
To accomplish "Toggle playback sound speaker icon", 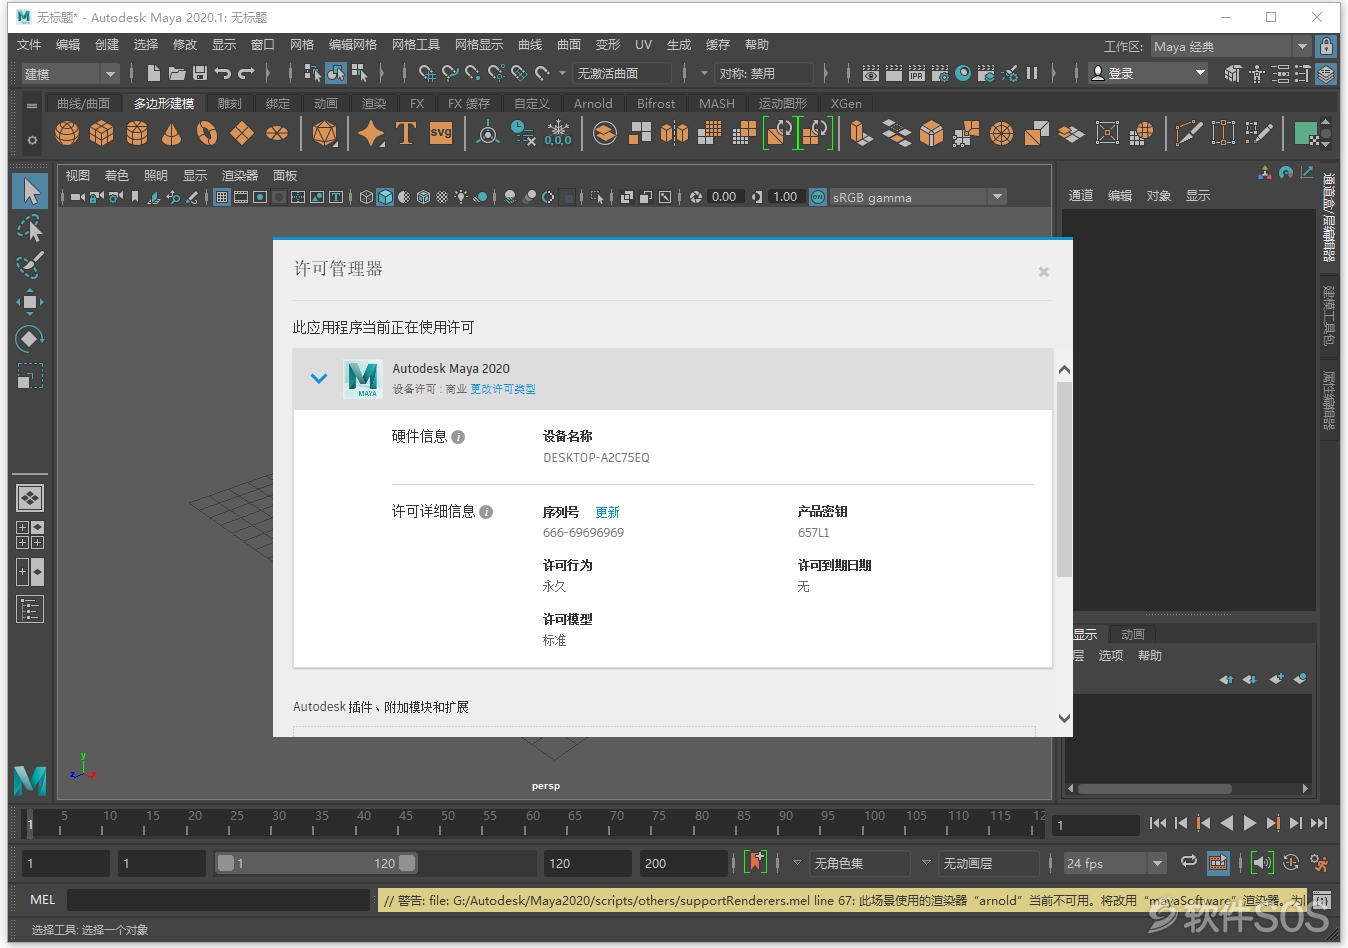I will [x=1262, y=862].
